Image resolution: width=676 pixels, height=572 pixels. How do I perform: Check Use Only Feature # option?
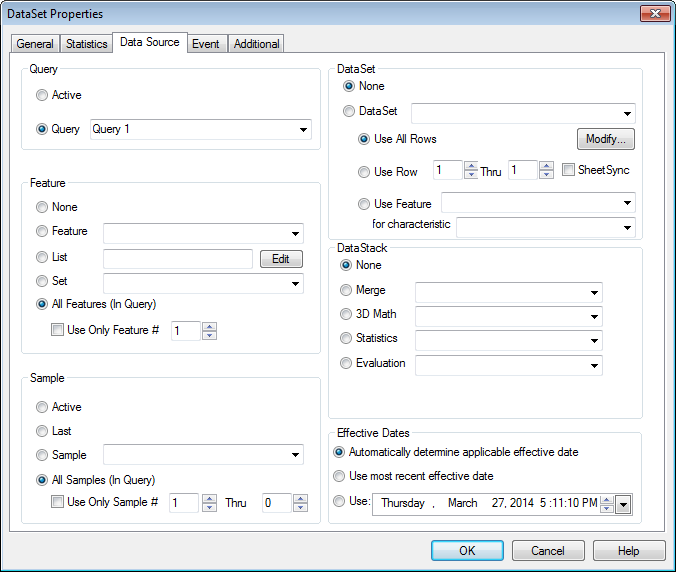[58, 330]
